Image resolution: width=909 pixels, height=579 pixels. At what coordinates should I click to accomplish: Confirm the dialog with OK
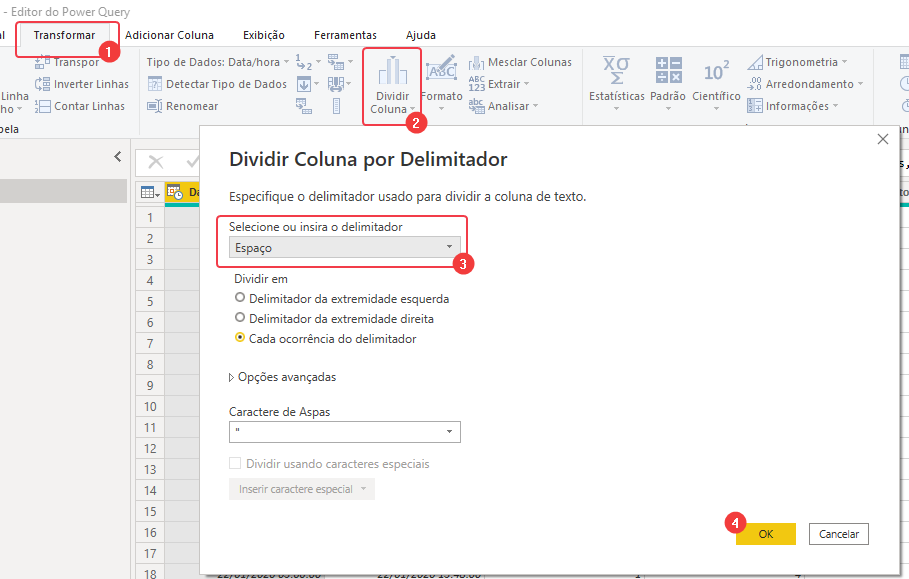point(765,534)
